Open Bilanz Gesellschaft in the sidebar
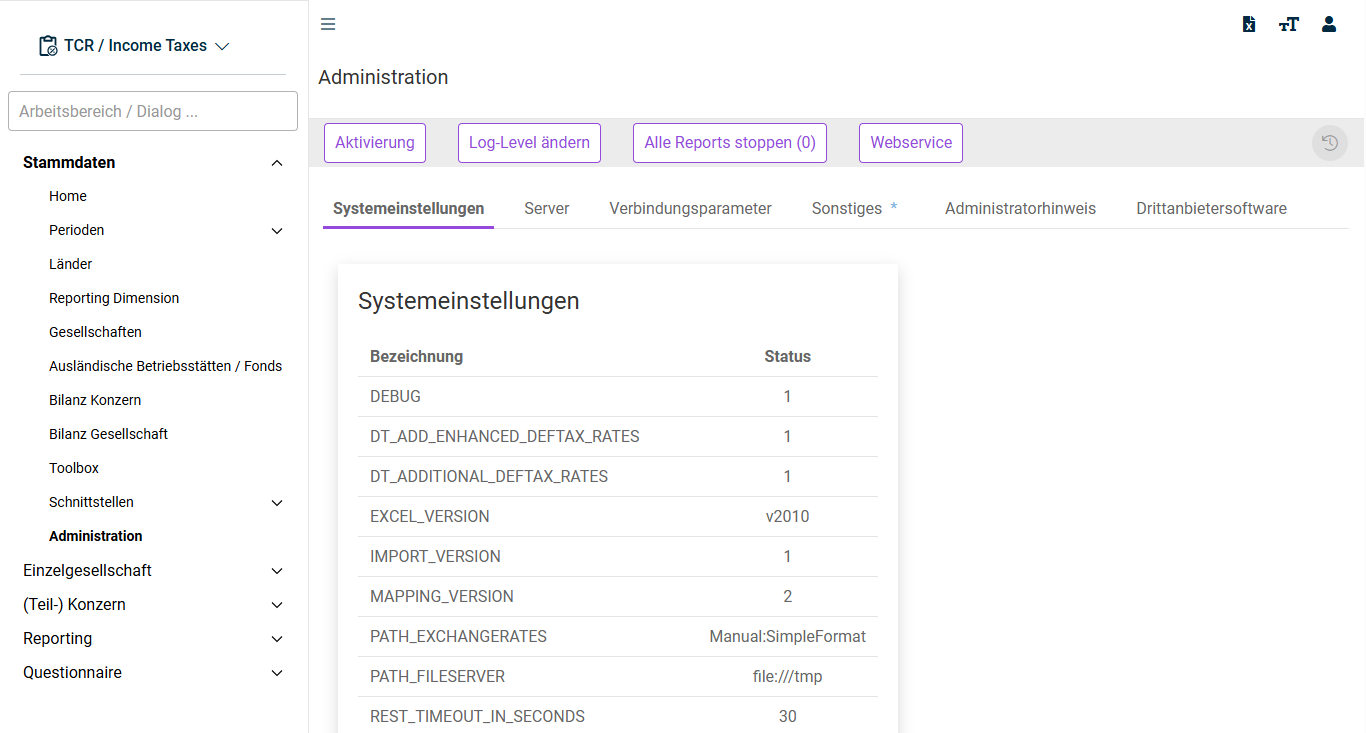Screen dimensions: 1366x733 (108, 435)
